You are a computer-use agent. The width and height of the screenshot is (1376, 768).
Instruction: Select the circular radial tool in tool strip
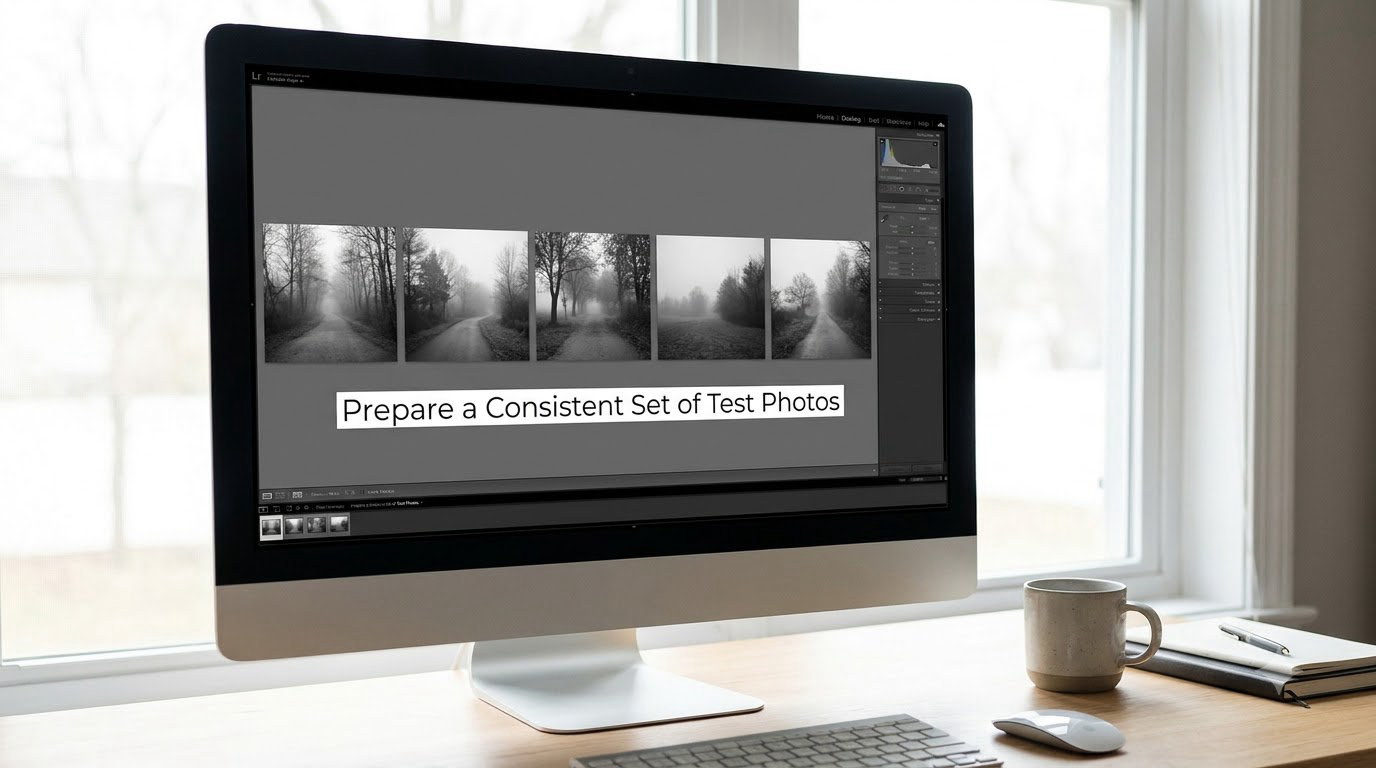(902, 189)
